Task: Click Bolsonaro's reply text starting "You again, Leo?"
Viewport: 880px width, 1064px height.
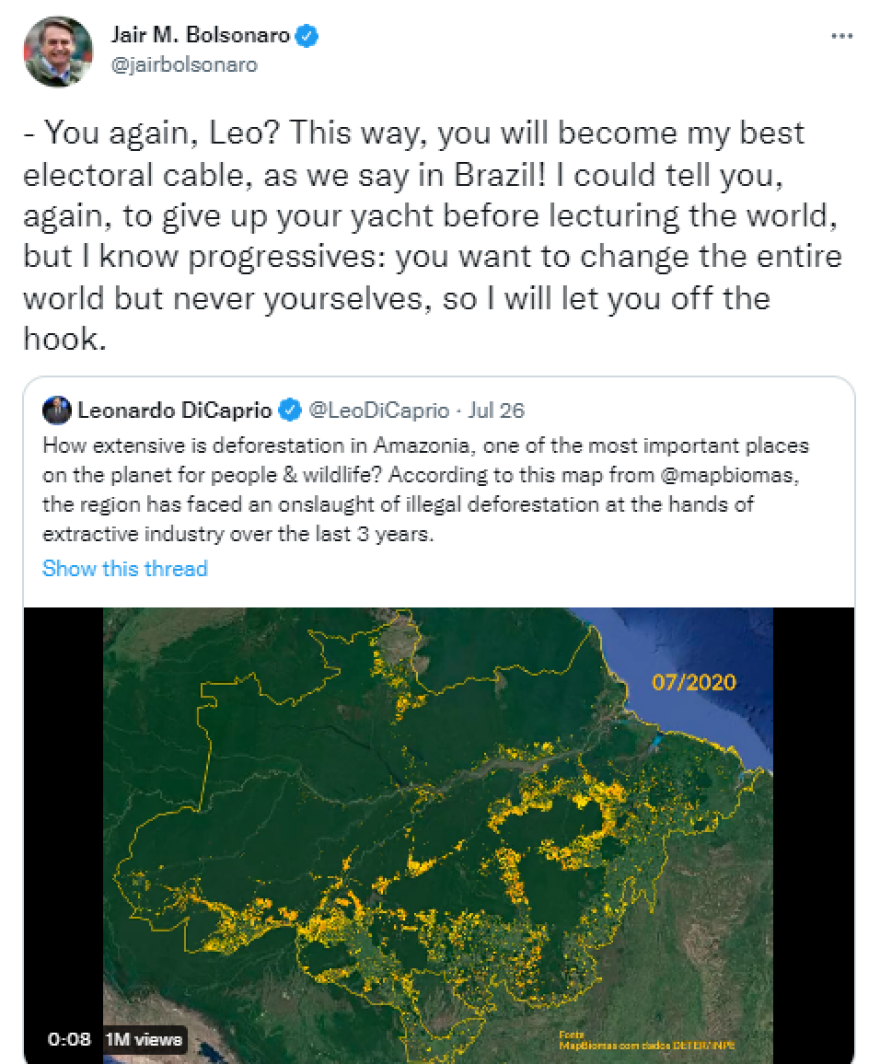Action: (x=430, y=236)
